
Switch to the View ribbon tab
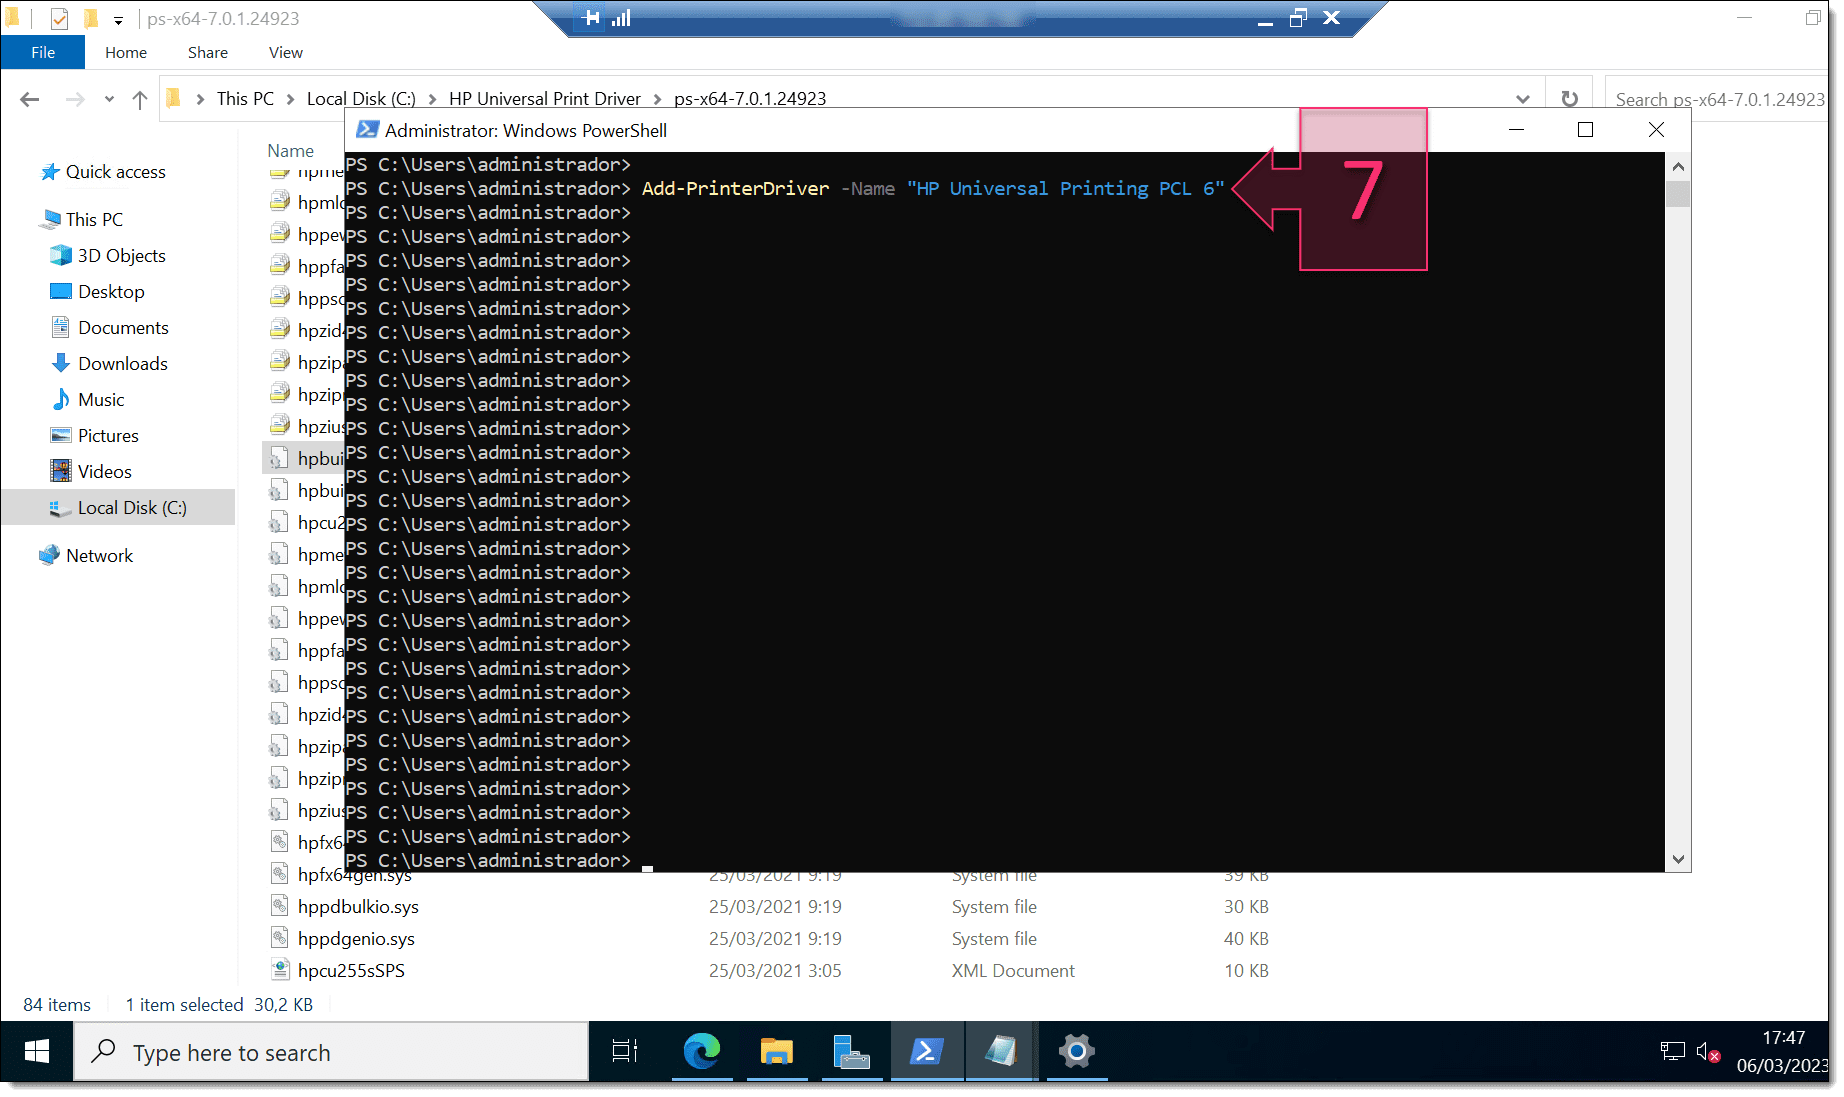[x=285, y=52]
